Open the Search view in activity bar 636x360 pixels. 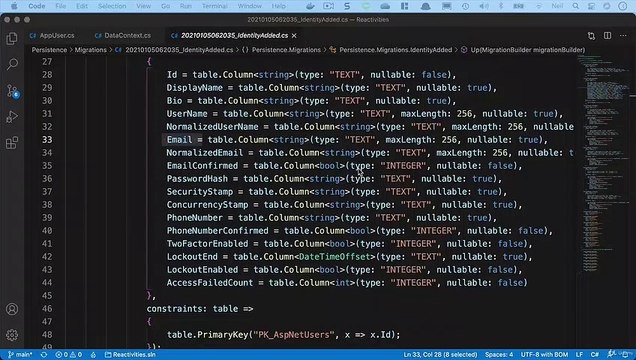(12, 64)
